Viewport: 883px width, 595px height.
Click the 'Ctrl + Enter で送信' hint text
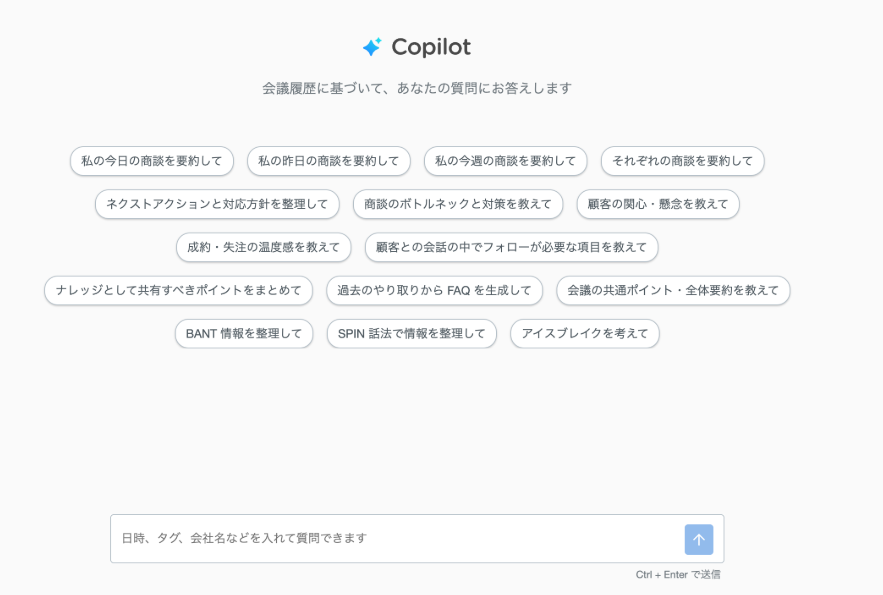coord(678,574)
